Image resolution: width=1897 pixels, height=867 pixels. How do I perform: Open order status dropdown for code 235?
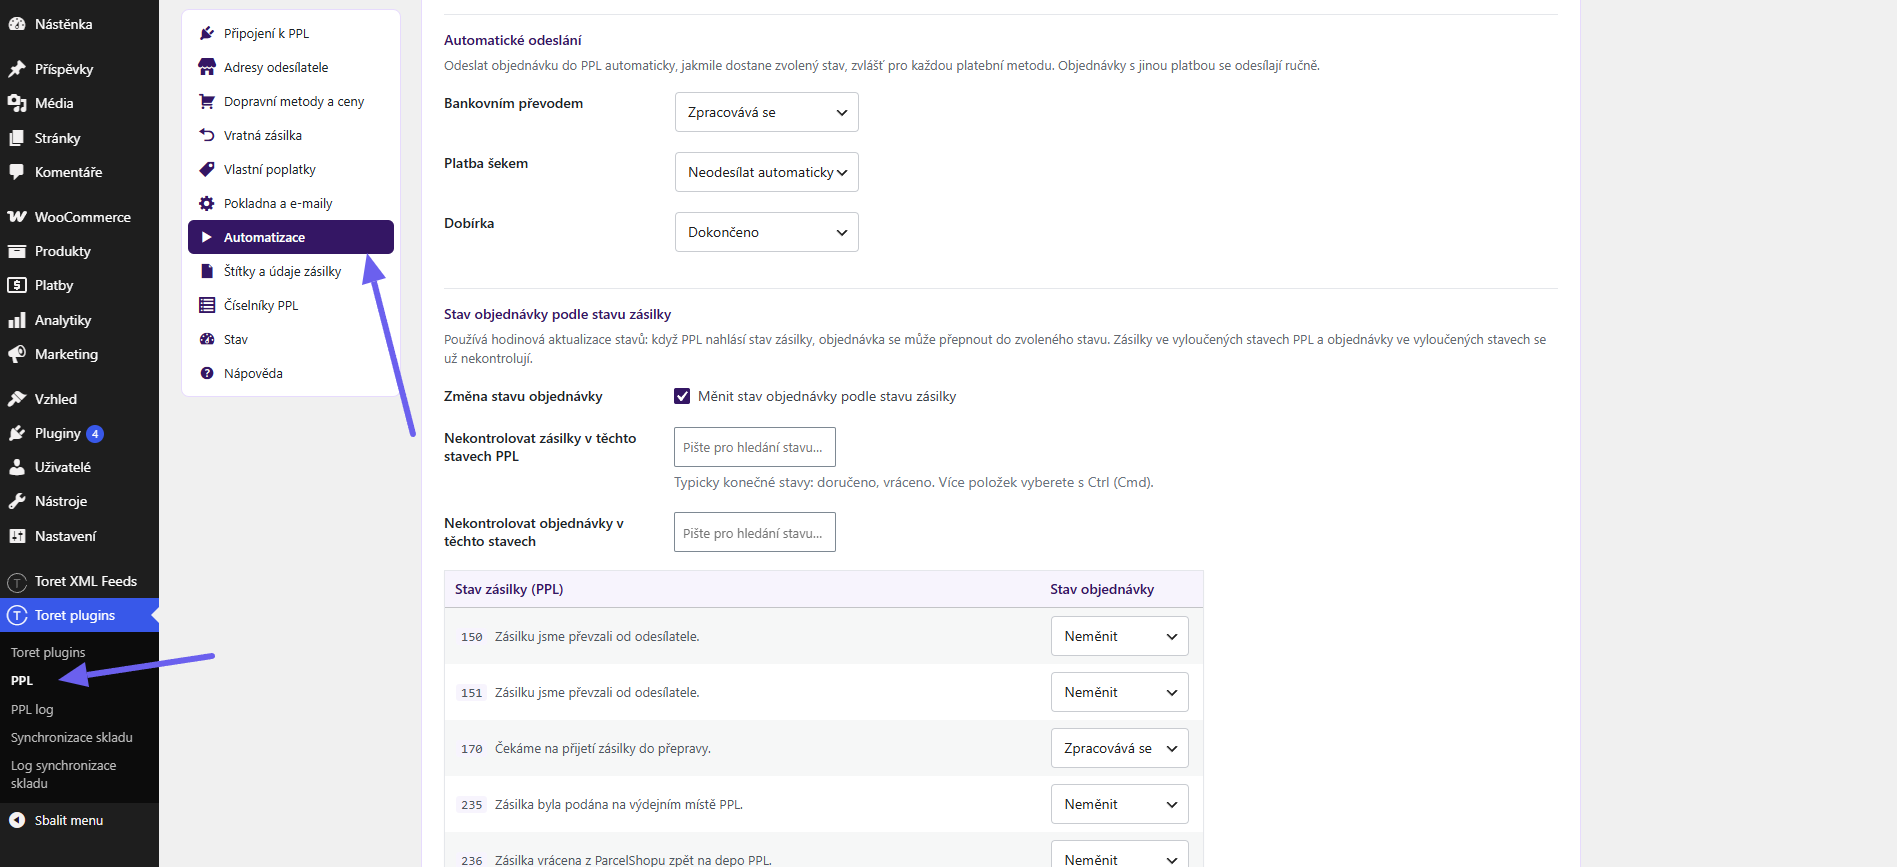tap(1120, 804)
